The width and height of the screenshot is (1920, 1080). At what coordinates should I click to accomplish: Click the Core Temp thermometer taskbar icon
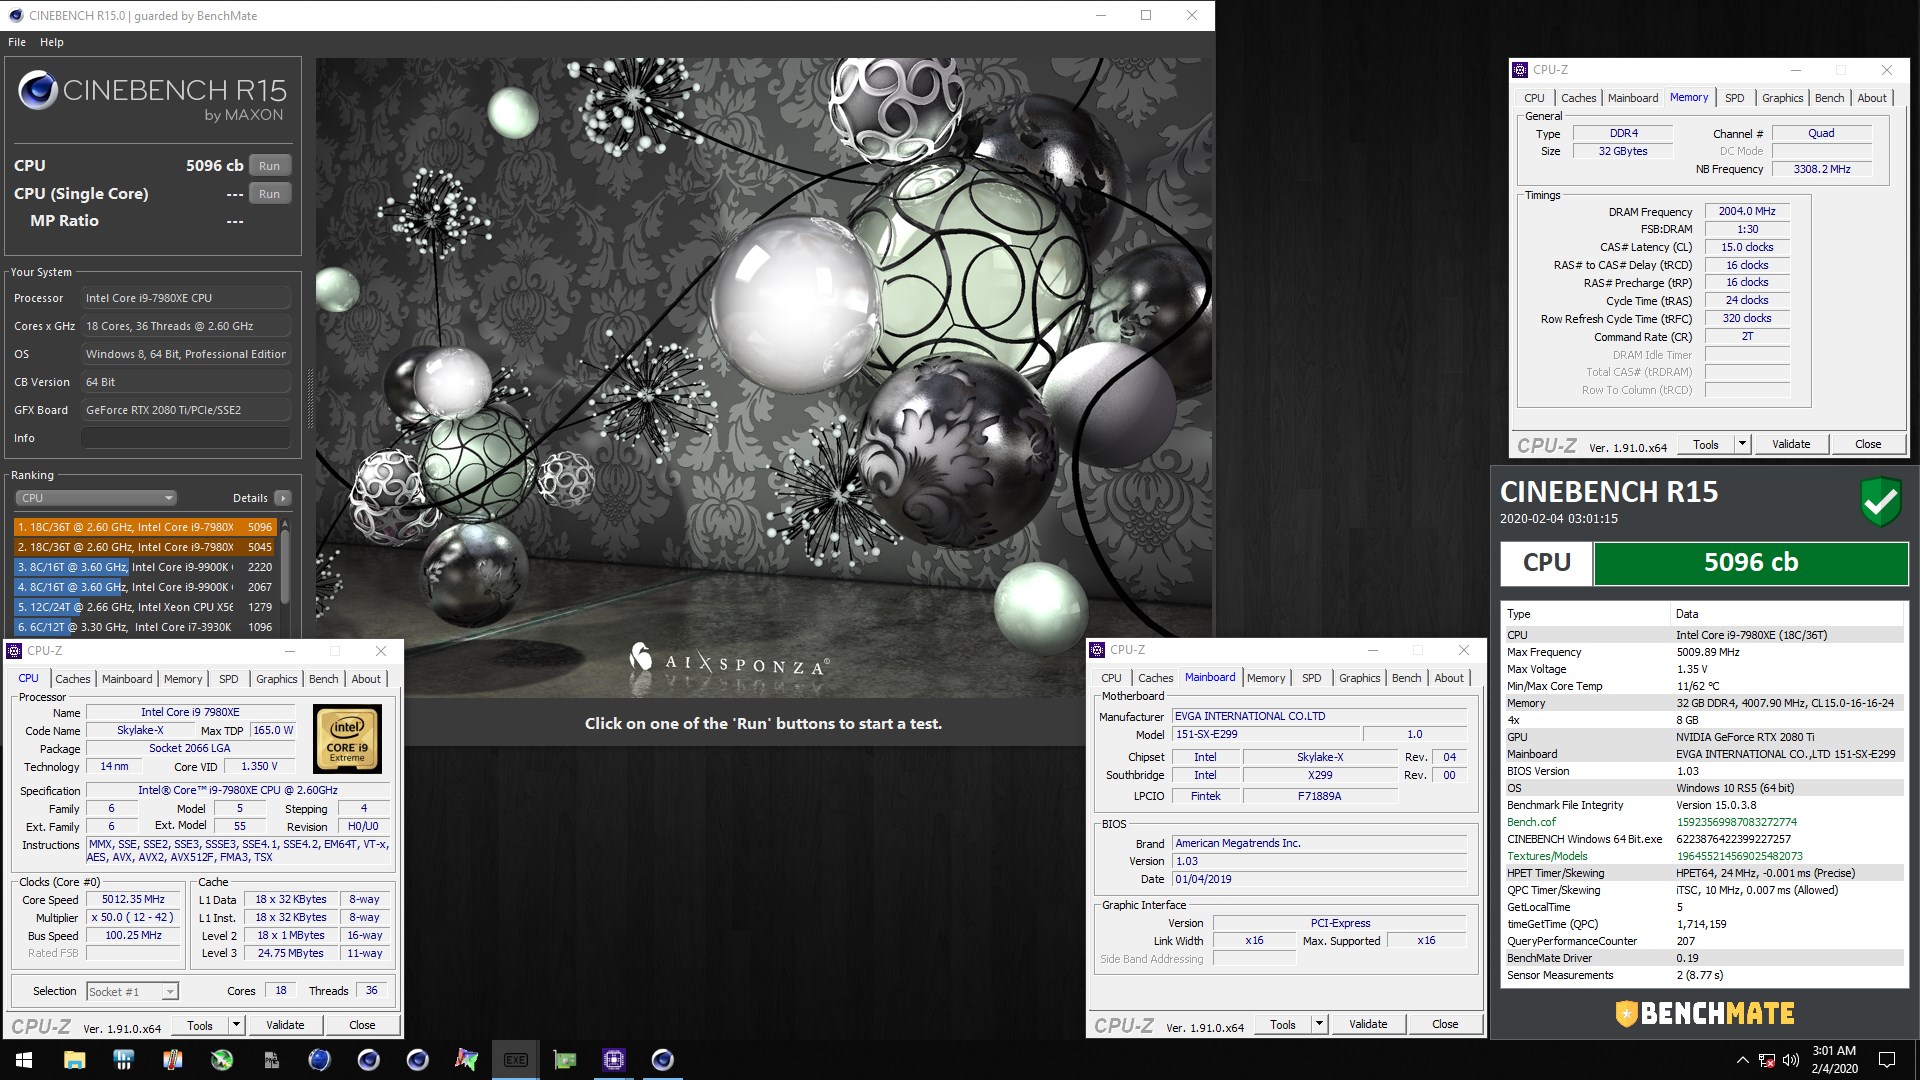(x=172, y=1060)
